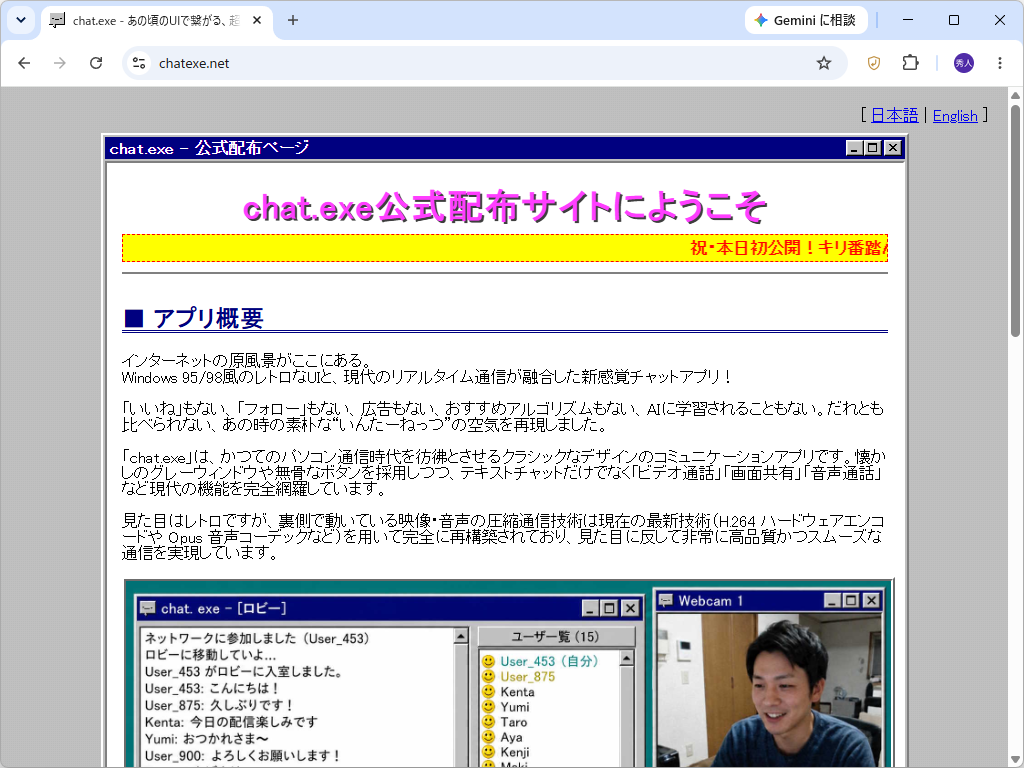Click the アプリ概要 section heading
Screen dimensions: 1024x768
[x=194, y=318]
